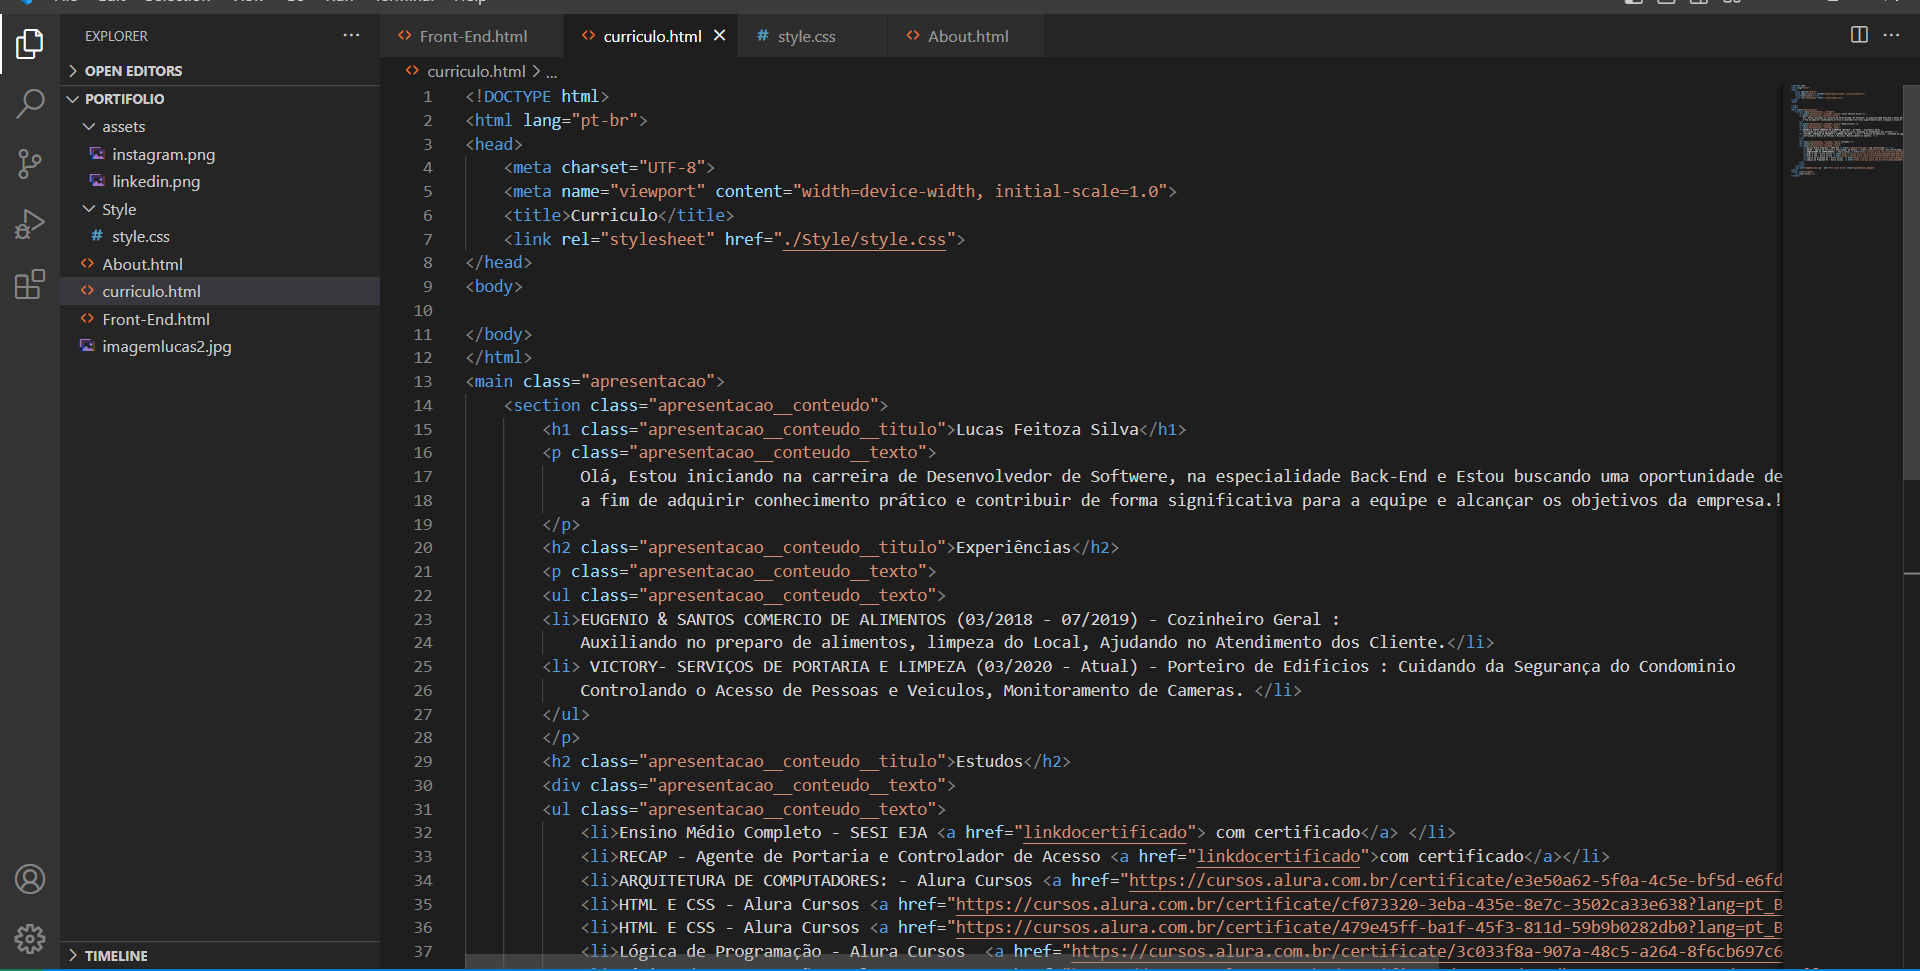Viewport: 1920px width, 971px height.
Task: Click the Alura certificate URL on line 36
Action: (x=1369, y=927)
